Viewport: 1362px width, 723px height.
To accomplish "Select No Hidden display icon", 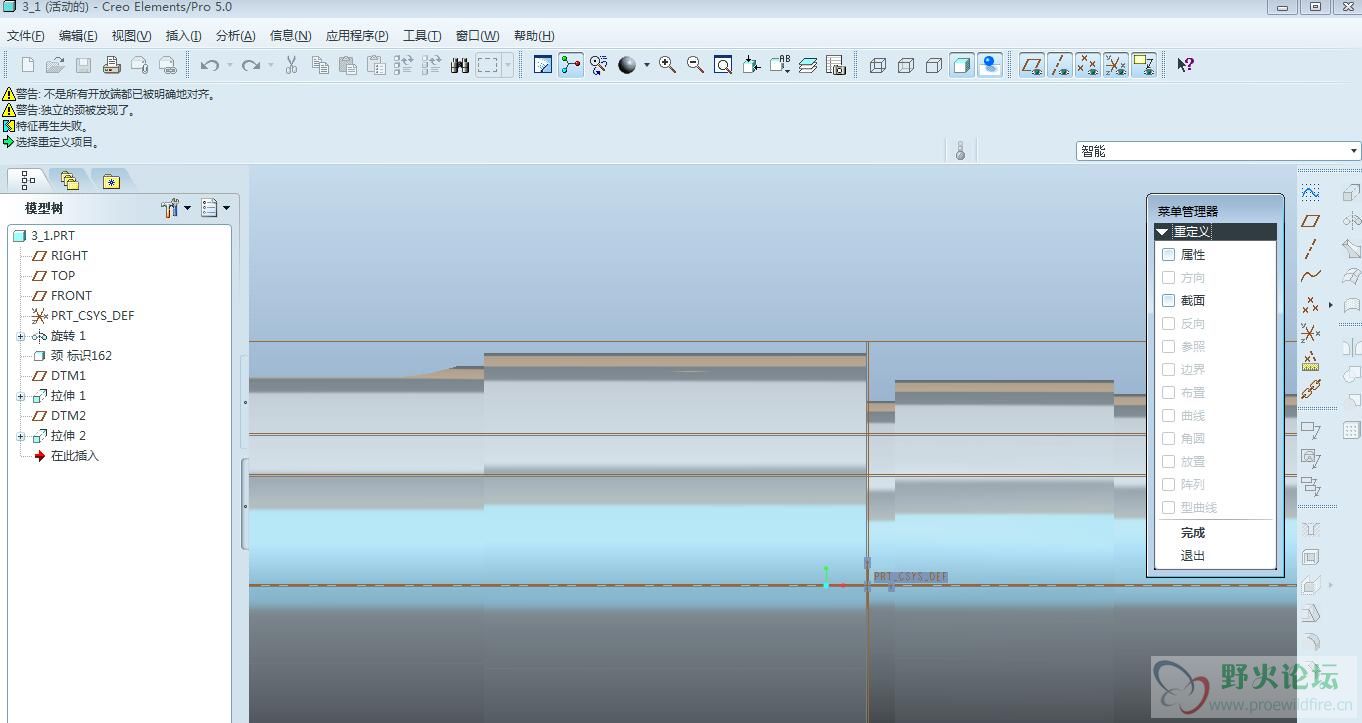I will click(934, 65).
